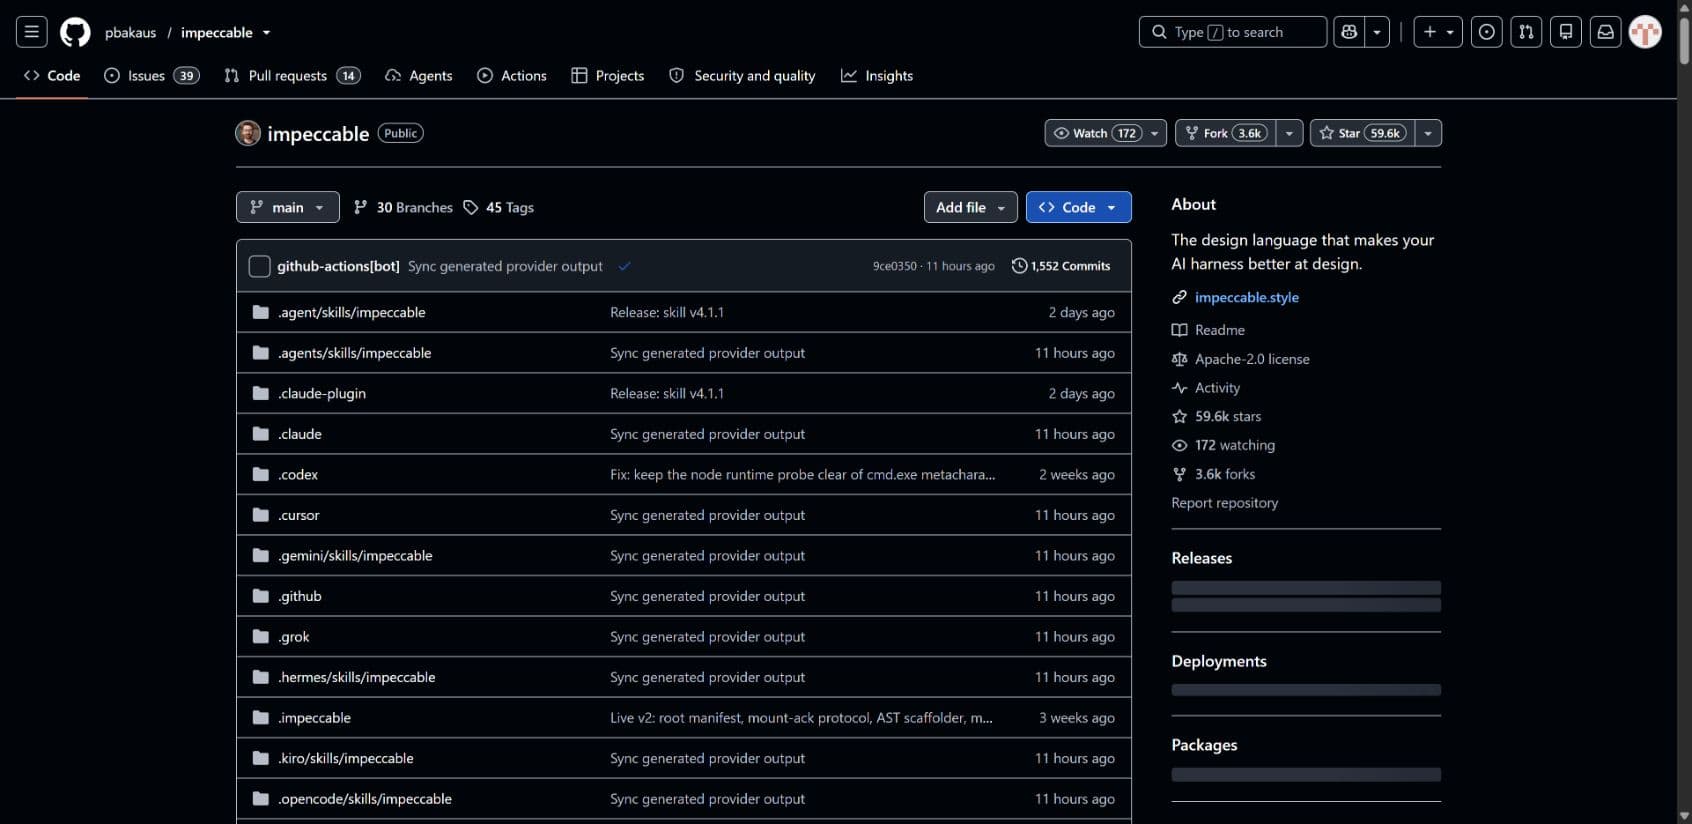View the 1,552 Commits history
Viewport: 1692px width, 824px height.
(x=1061, y=266)
